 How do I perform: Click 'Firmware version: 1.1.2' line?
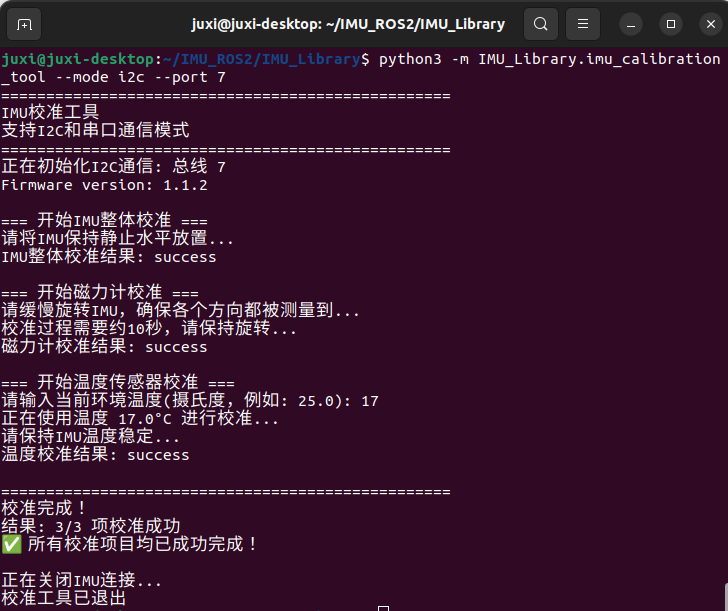pyautogui.click(x=104, y=185)
